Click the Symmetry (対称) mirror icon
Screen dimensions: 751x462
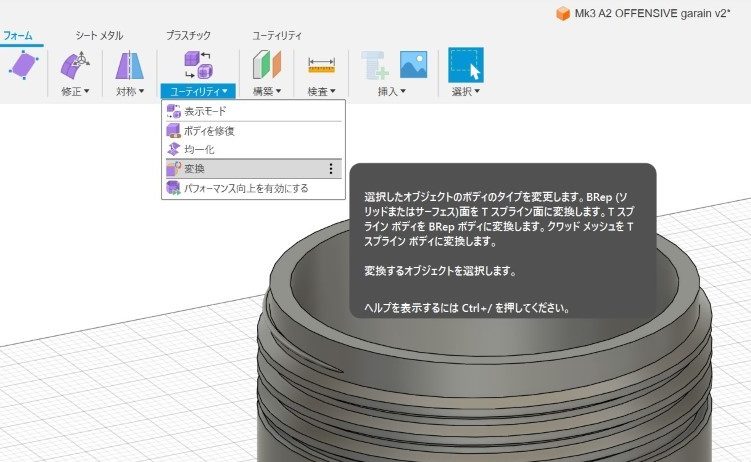point(130,66)
